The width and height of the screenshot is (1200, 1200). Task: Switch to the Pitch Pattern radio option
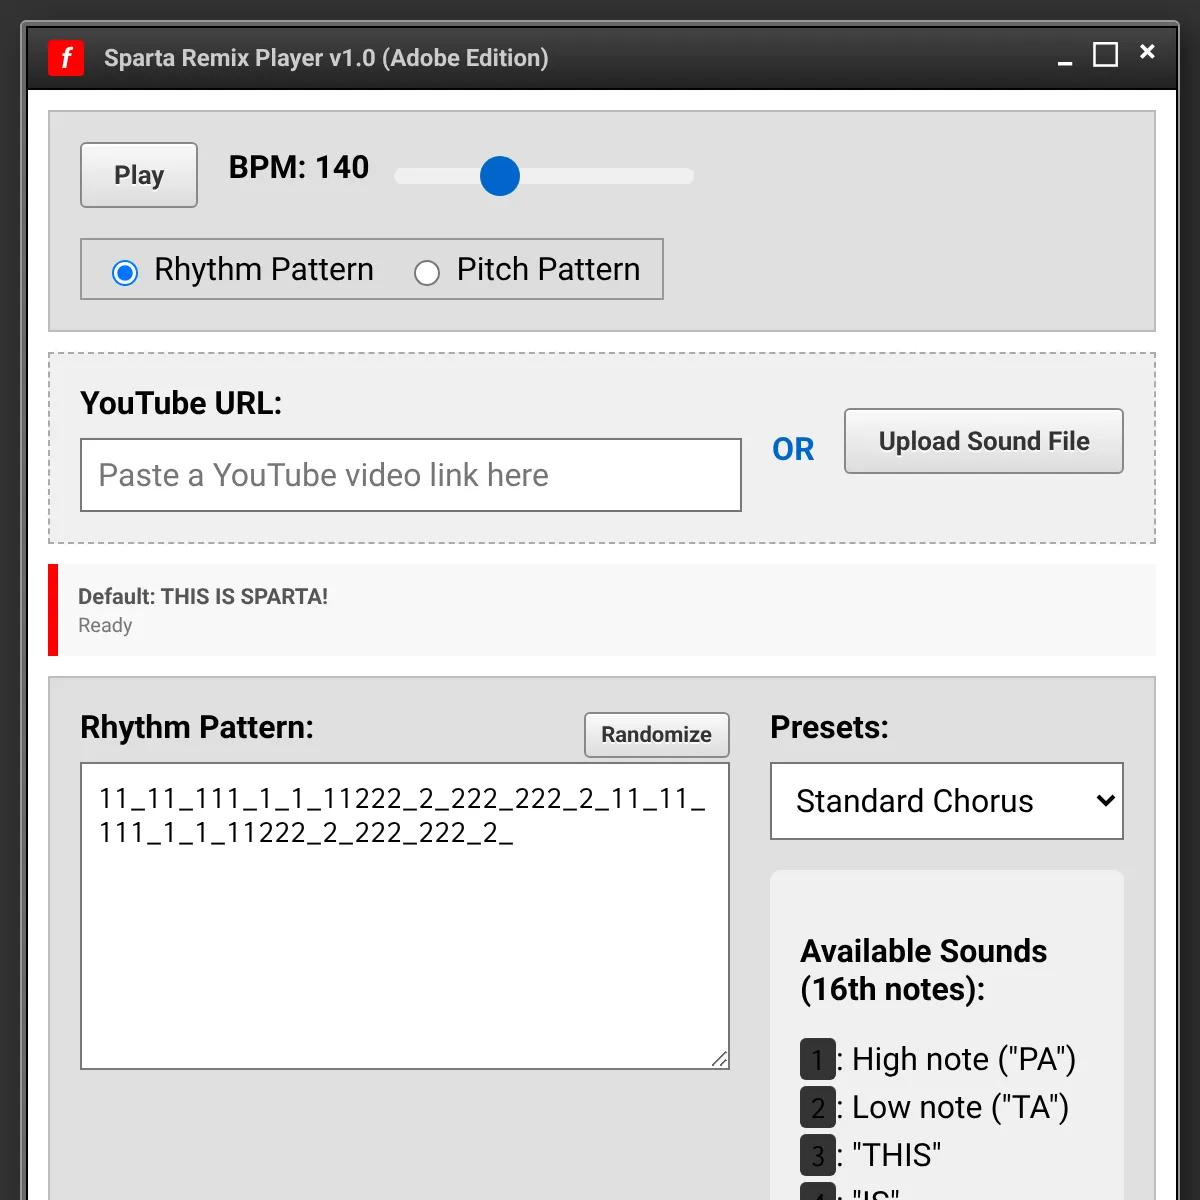427,272
